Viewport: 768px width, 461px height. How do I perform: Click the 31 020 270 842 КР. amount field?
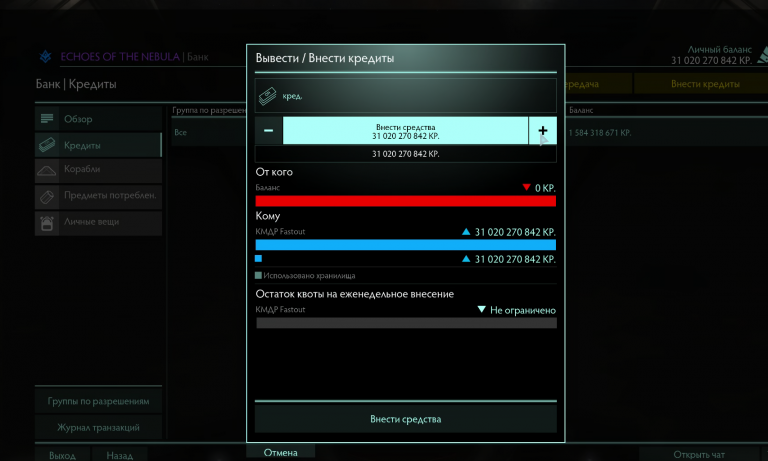[406, 154]
